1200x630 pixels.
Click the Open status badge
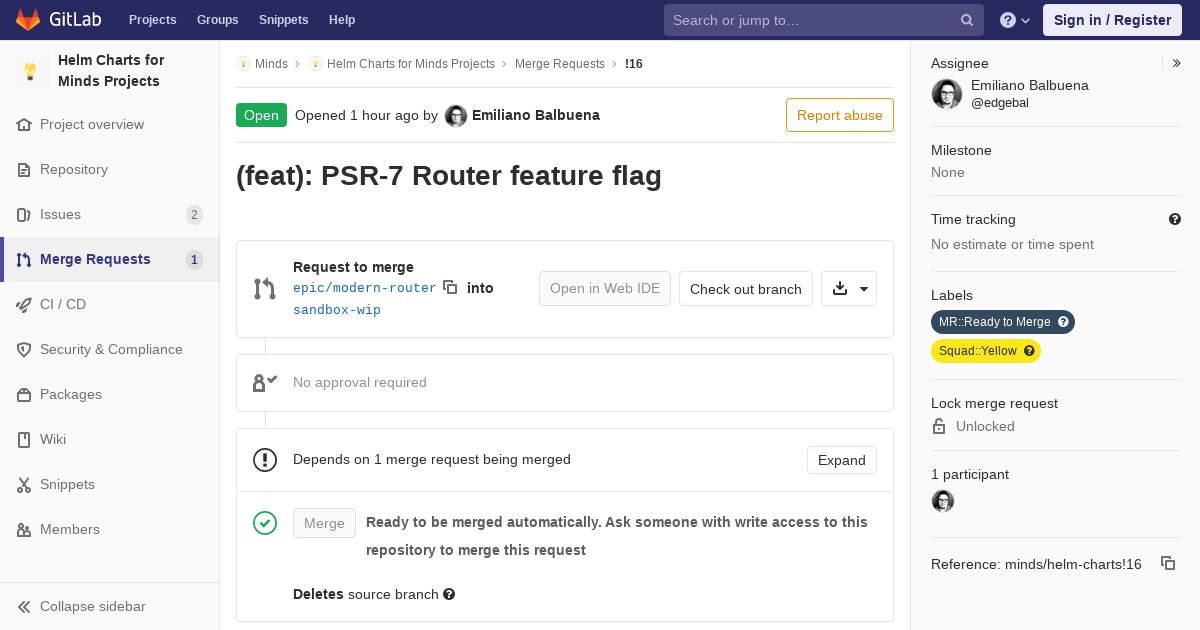point(261,115)
